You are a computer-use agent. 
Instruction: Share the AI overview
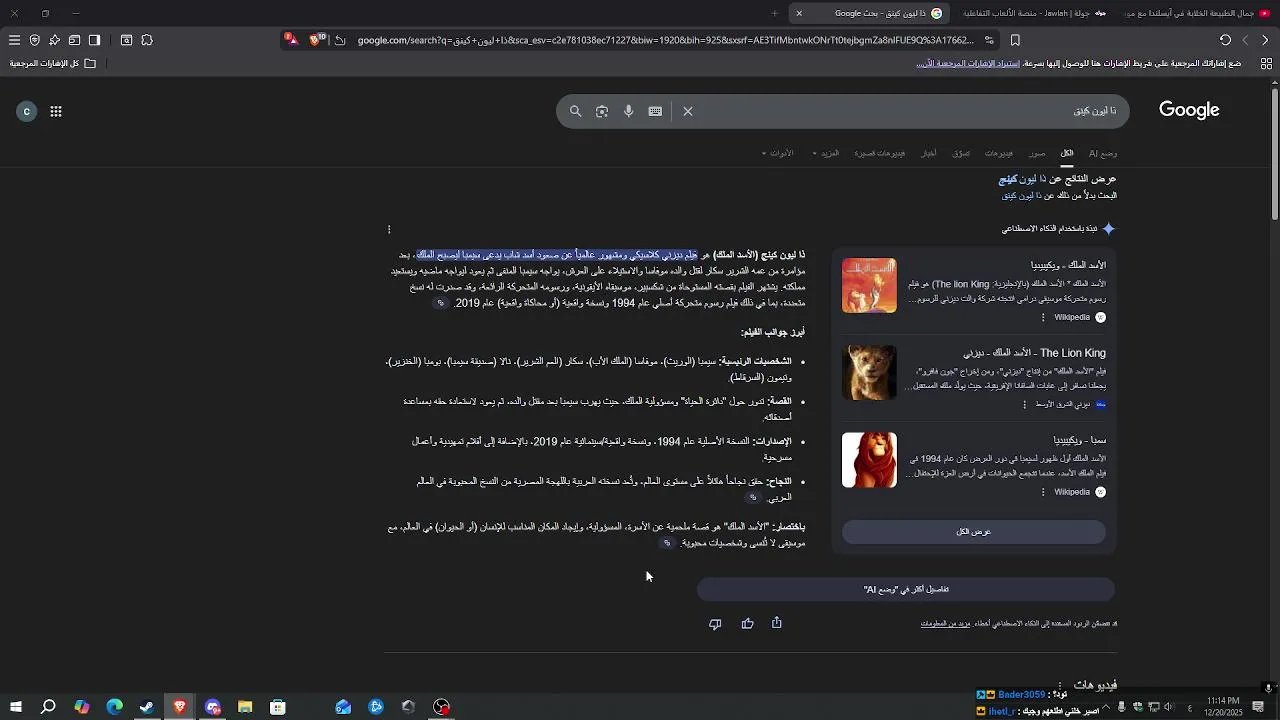[777, 623]
